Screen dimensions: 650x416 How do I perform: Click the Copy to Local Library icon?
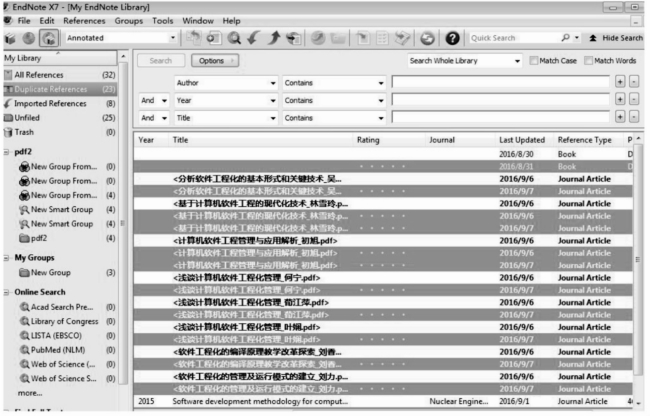193,38
